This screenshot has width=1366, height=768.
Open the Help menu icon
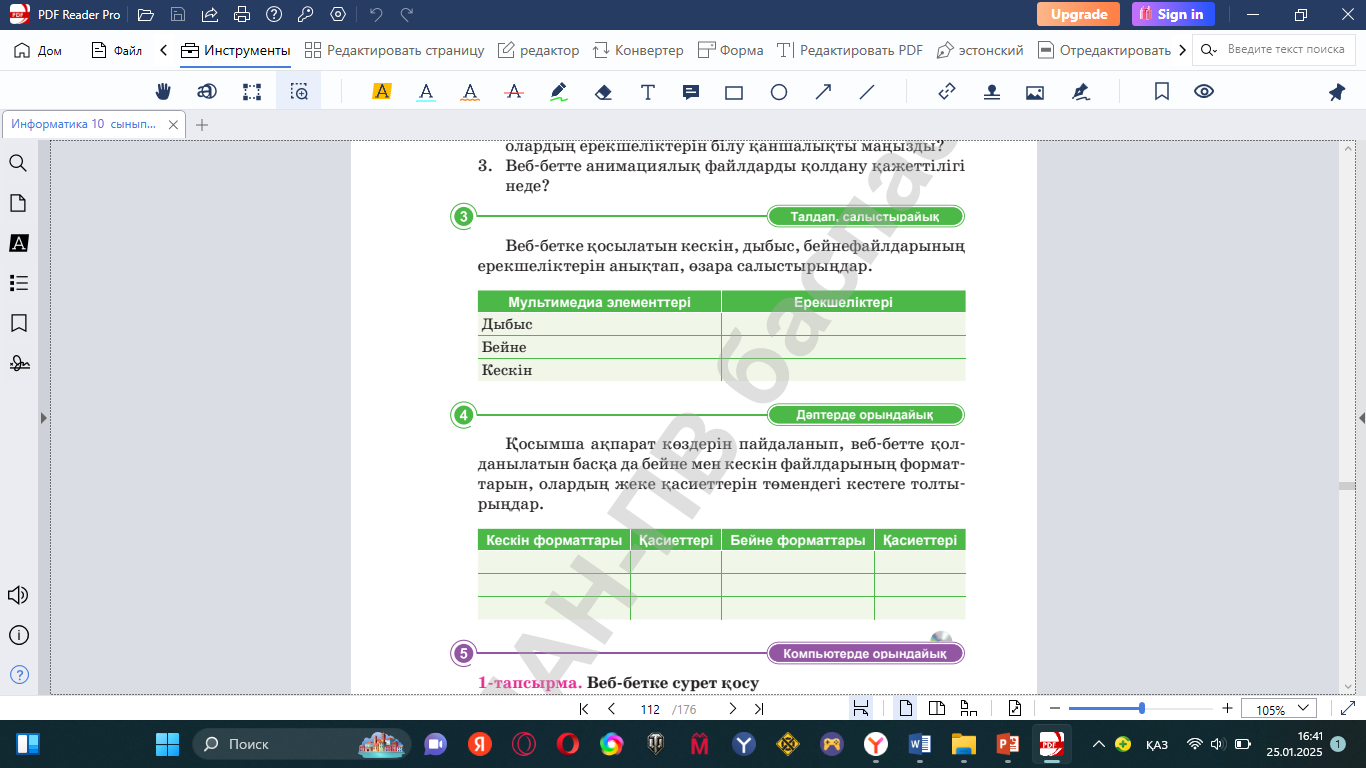tap(274, 14)
